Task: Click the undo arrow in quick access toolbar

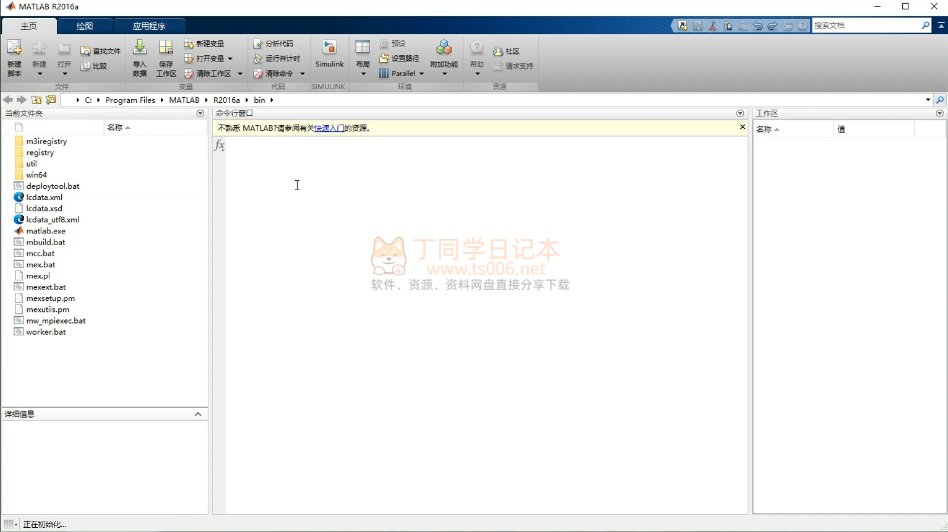Action: point(758,26)
